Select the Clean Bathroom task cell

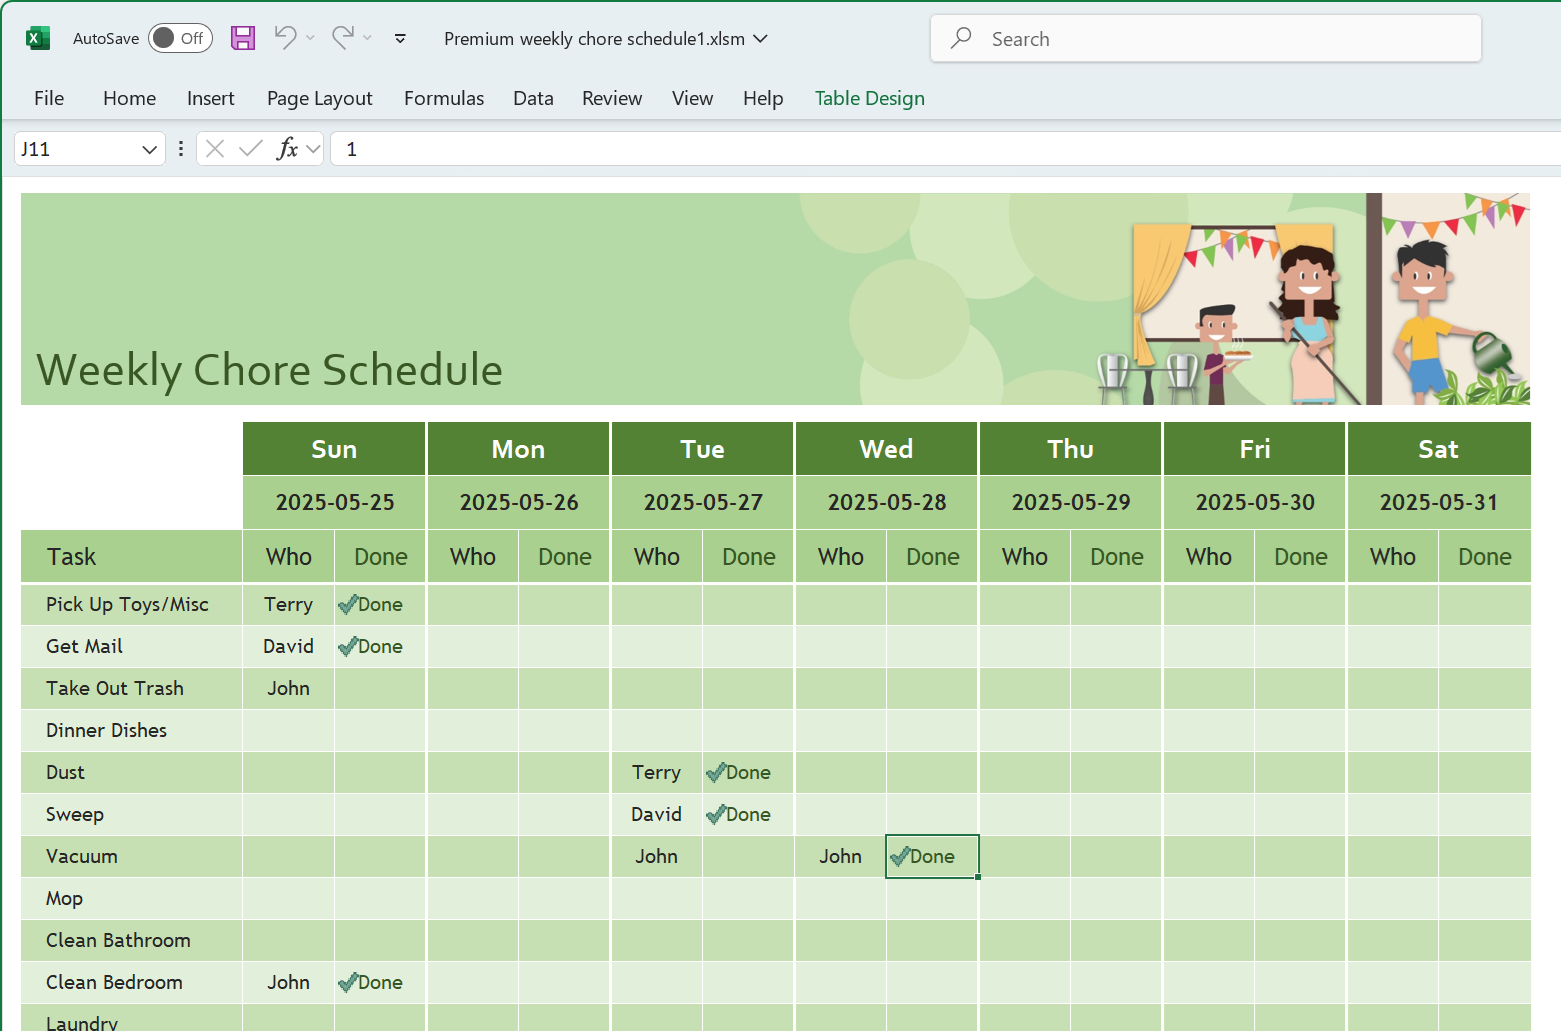coord(131,940)
